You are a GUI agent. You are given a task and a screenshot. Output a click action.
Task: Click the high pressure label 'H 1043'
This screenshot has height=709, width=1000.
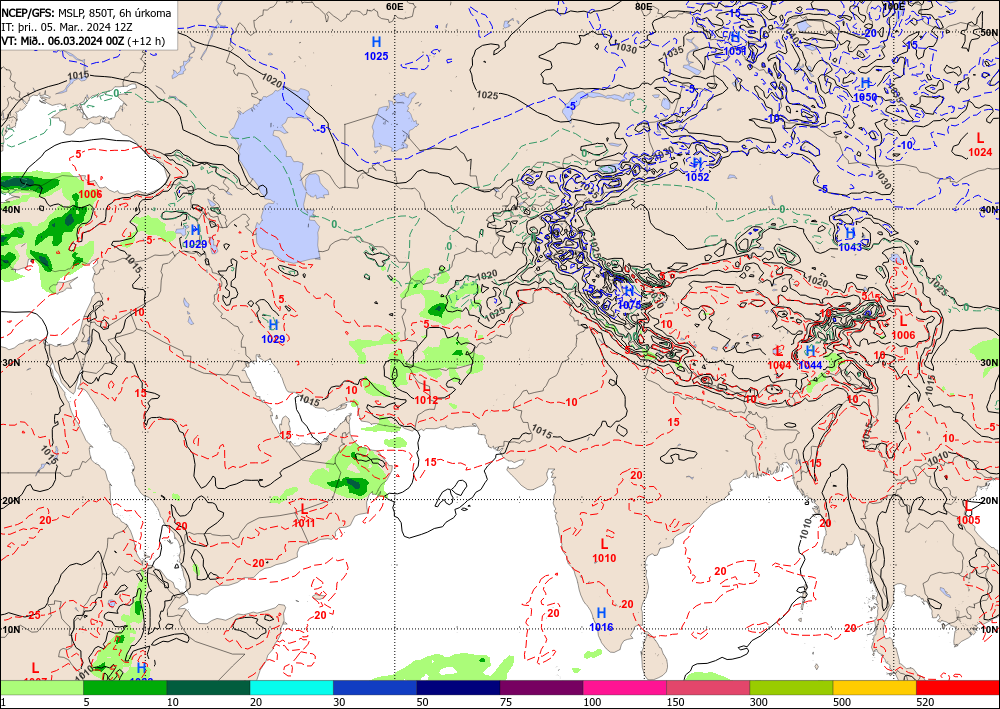click(x=850, y=240)
